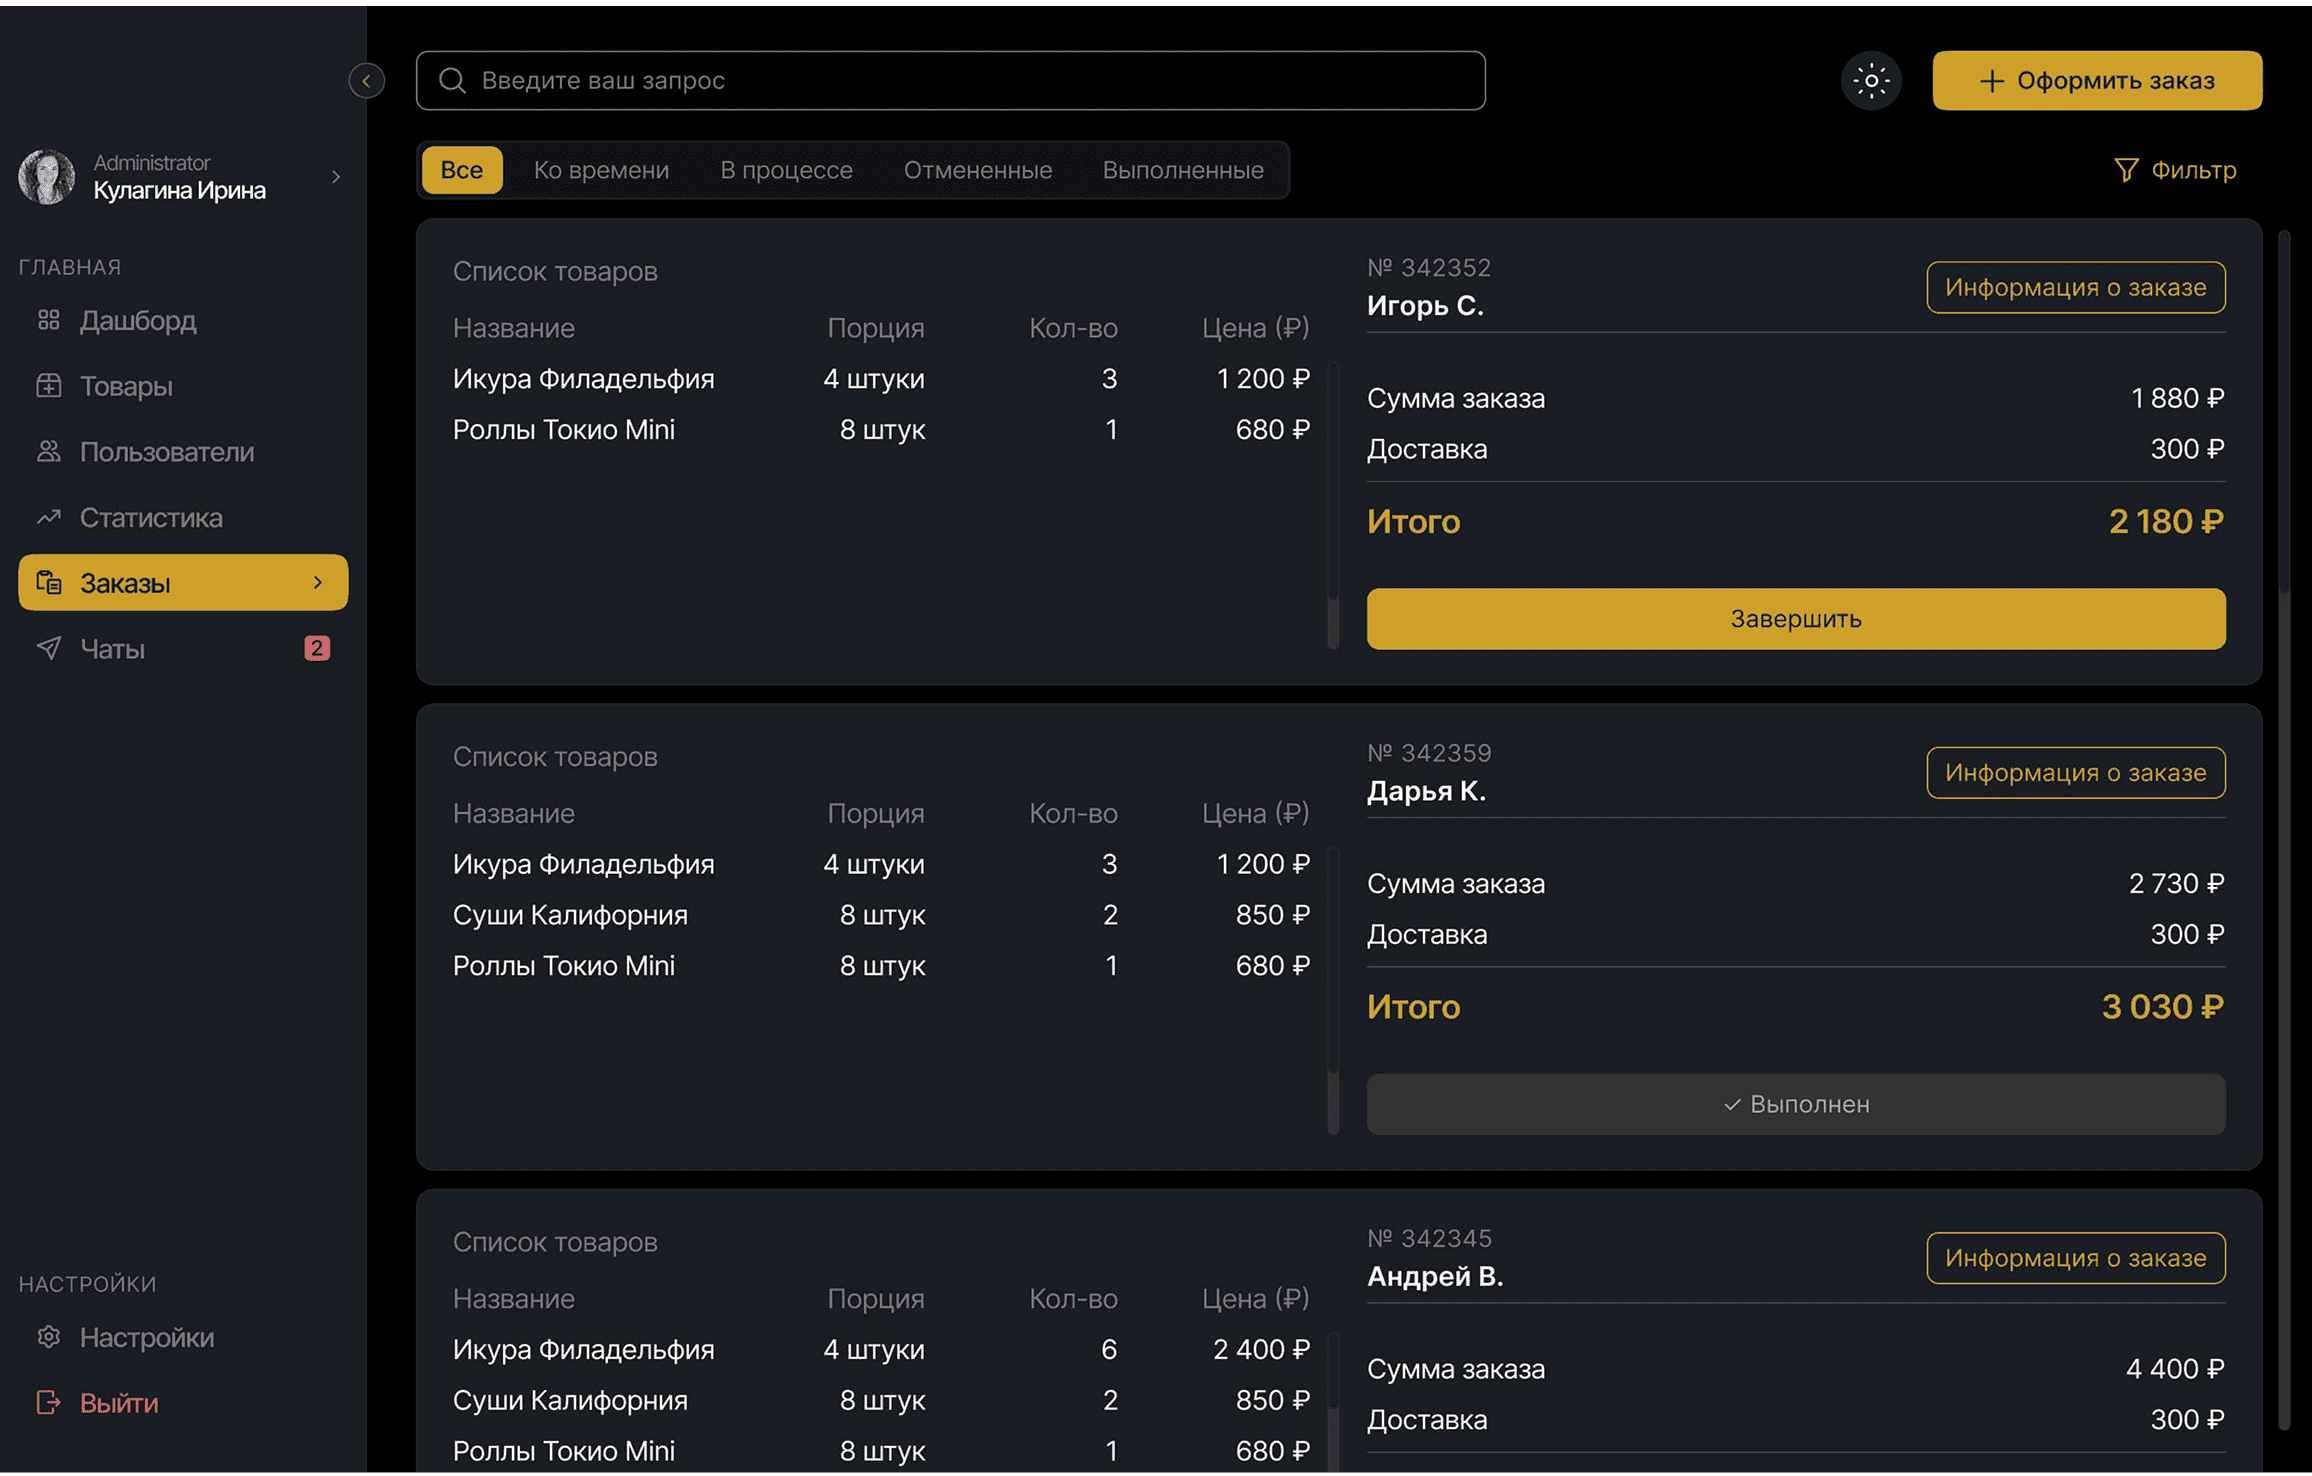The height and width of the screenshot is (1476, 2312).
Task: Click the Настройки gear icon
Action: click(48, 1337)
